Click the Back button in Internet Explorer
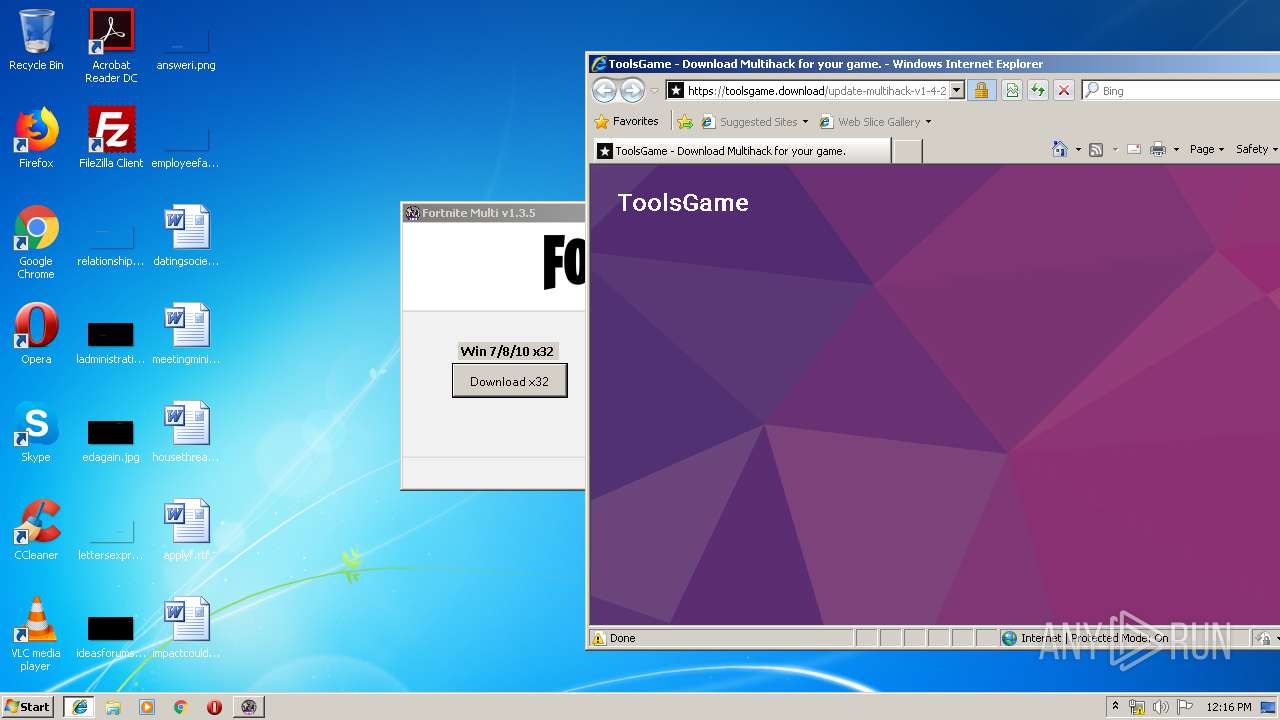This screenshot has width=1280, height=720. click(604, 90)
